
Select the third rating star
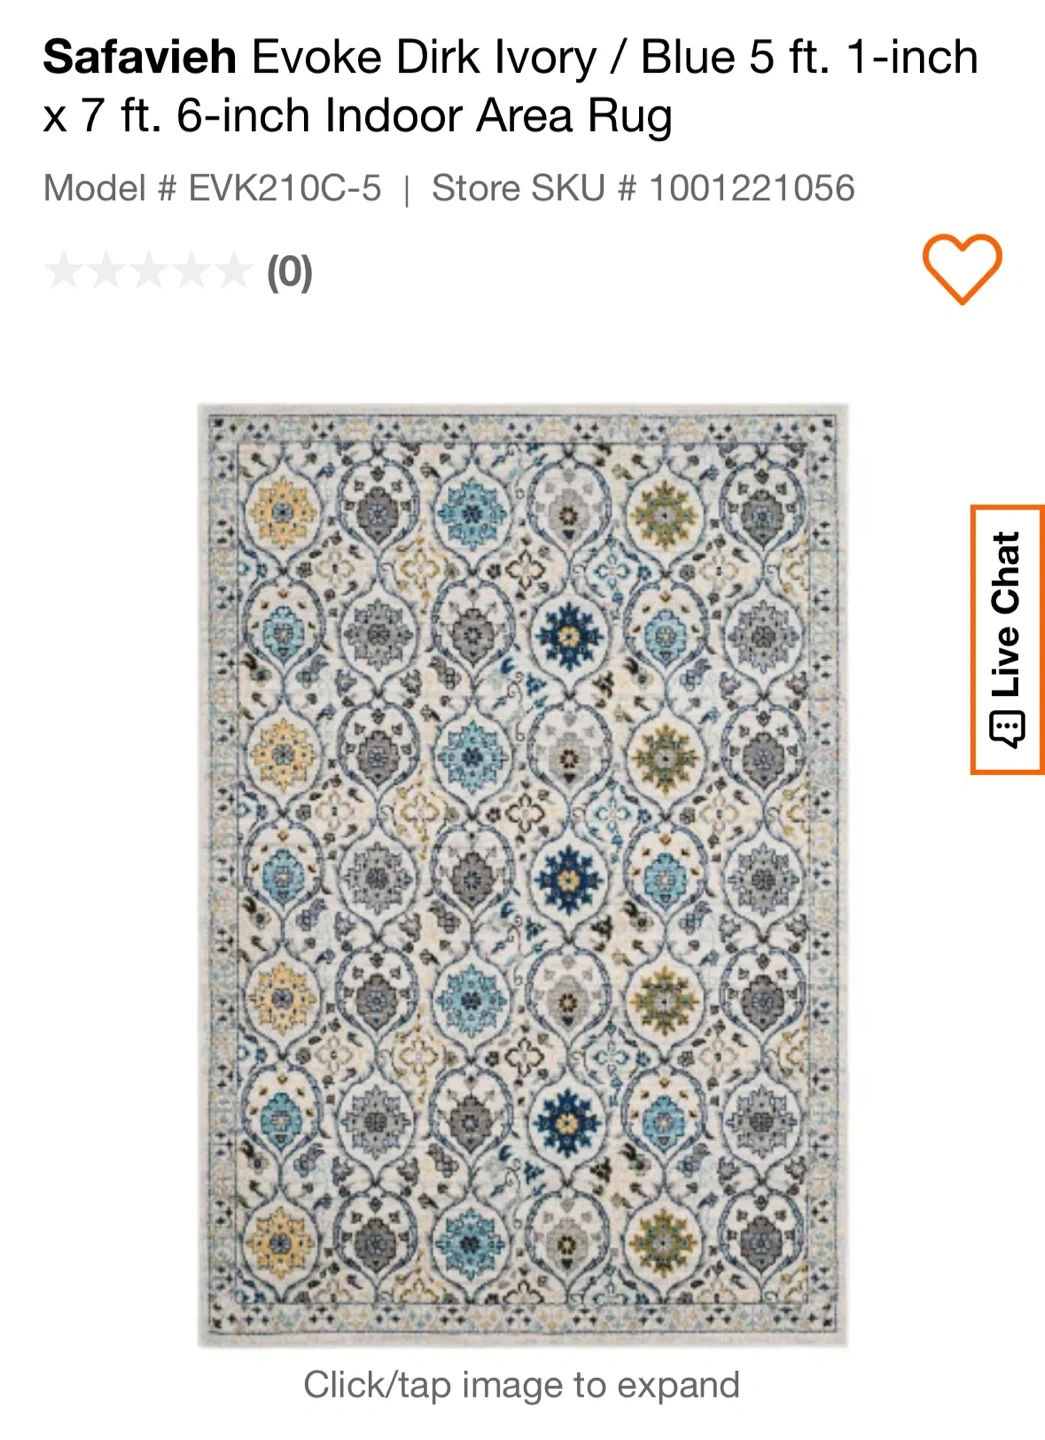[149, 271]
